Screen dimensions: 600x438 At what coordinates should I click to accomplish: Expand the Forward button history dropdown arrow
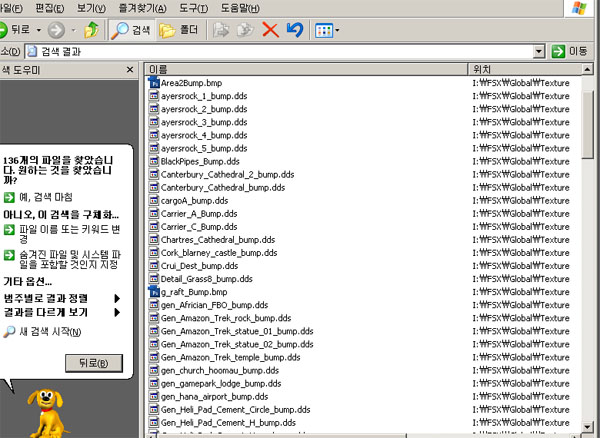(74, 30)
